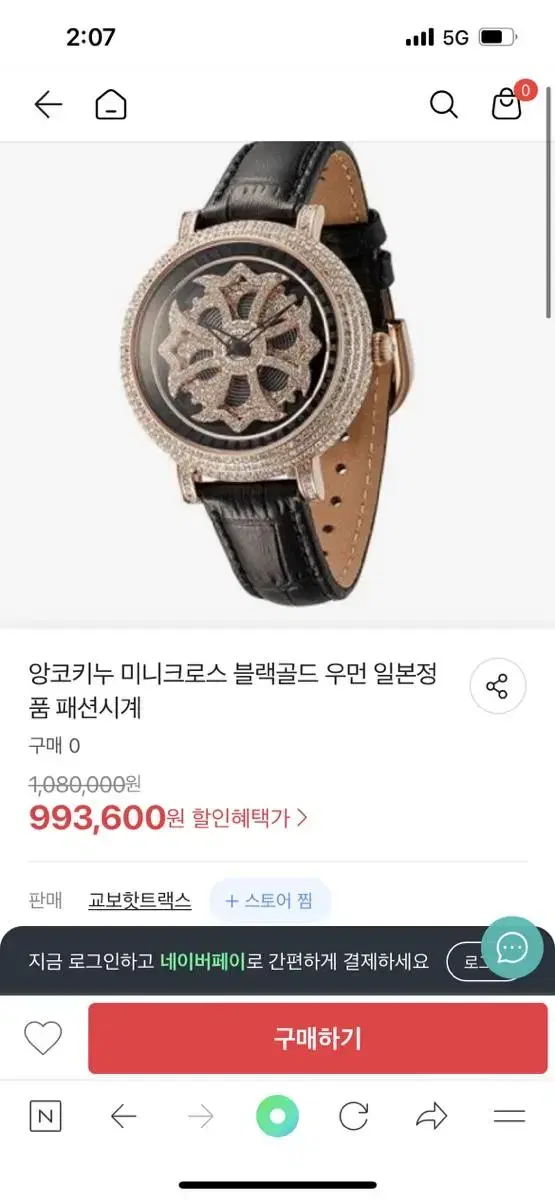Viewport: 555px width, 1200px height.
Task: Tap the green center browser button
Action: click(277, 1117)
